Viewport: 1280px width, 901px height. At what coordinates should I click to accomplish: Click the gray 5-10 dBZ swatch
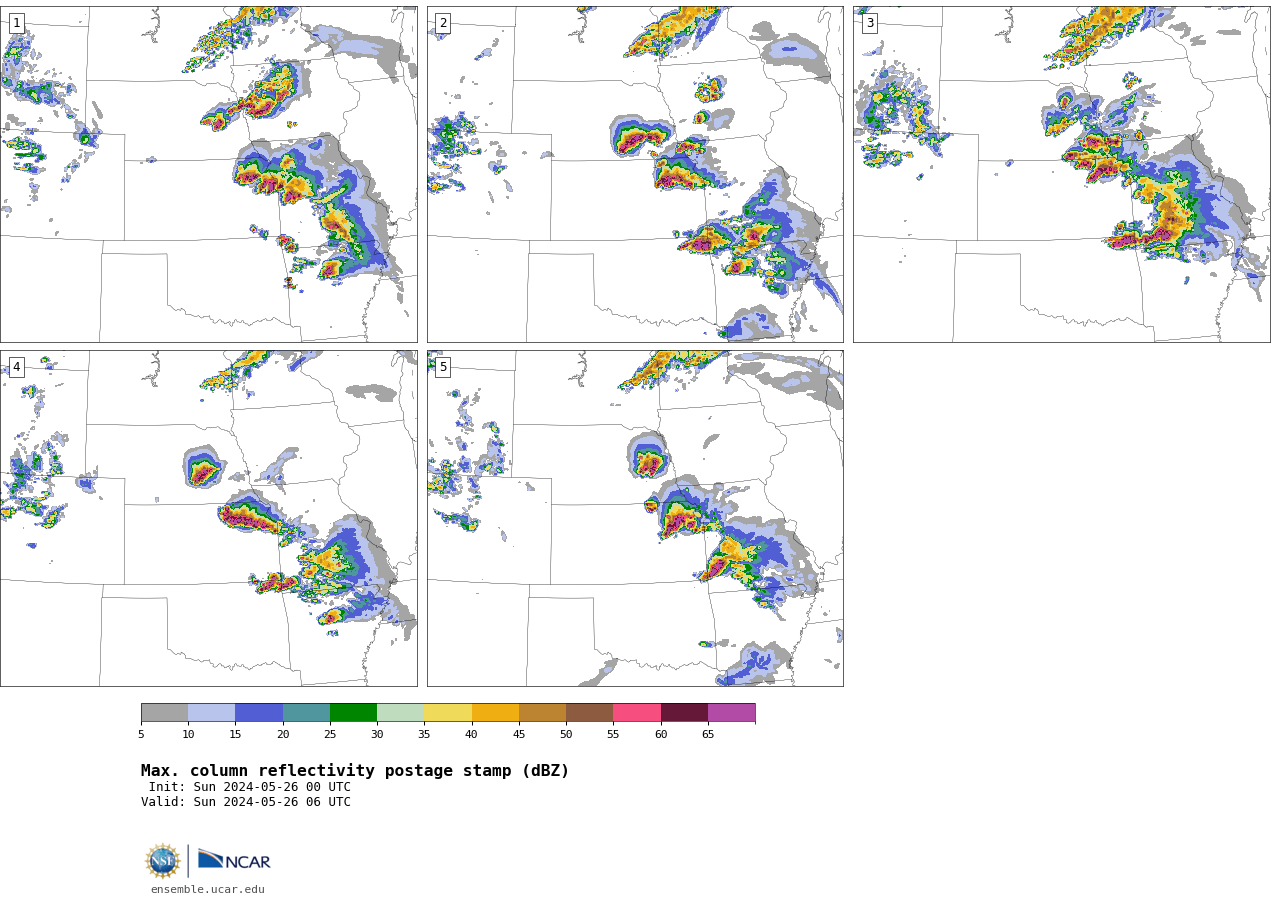pos(164,712)
